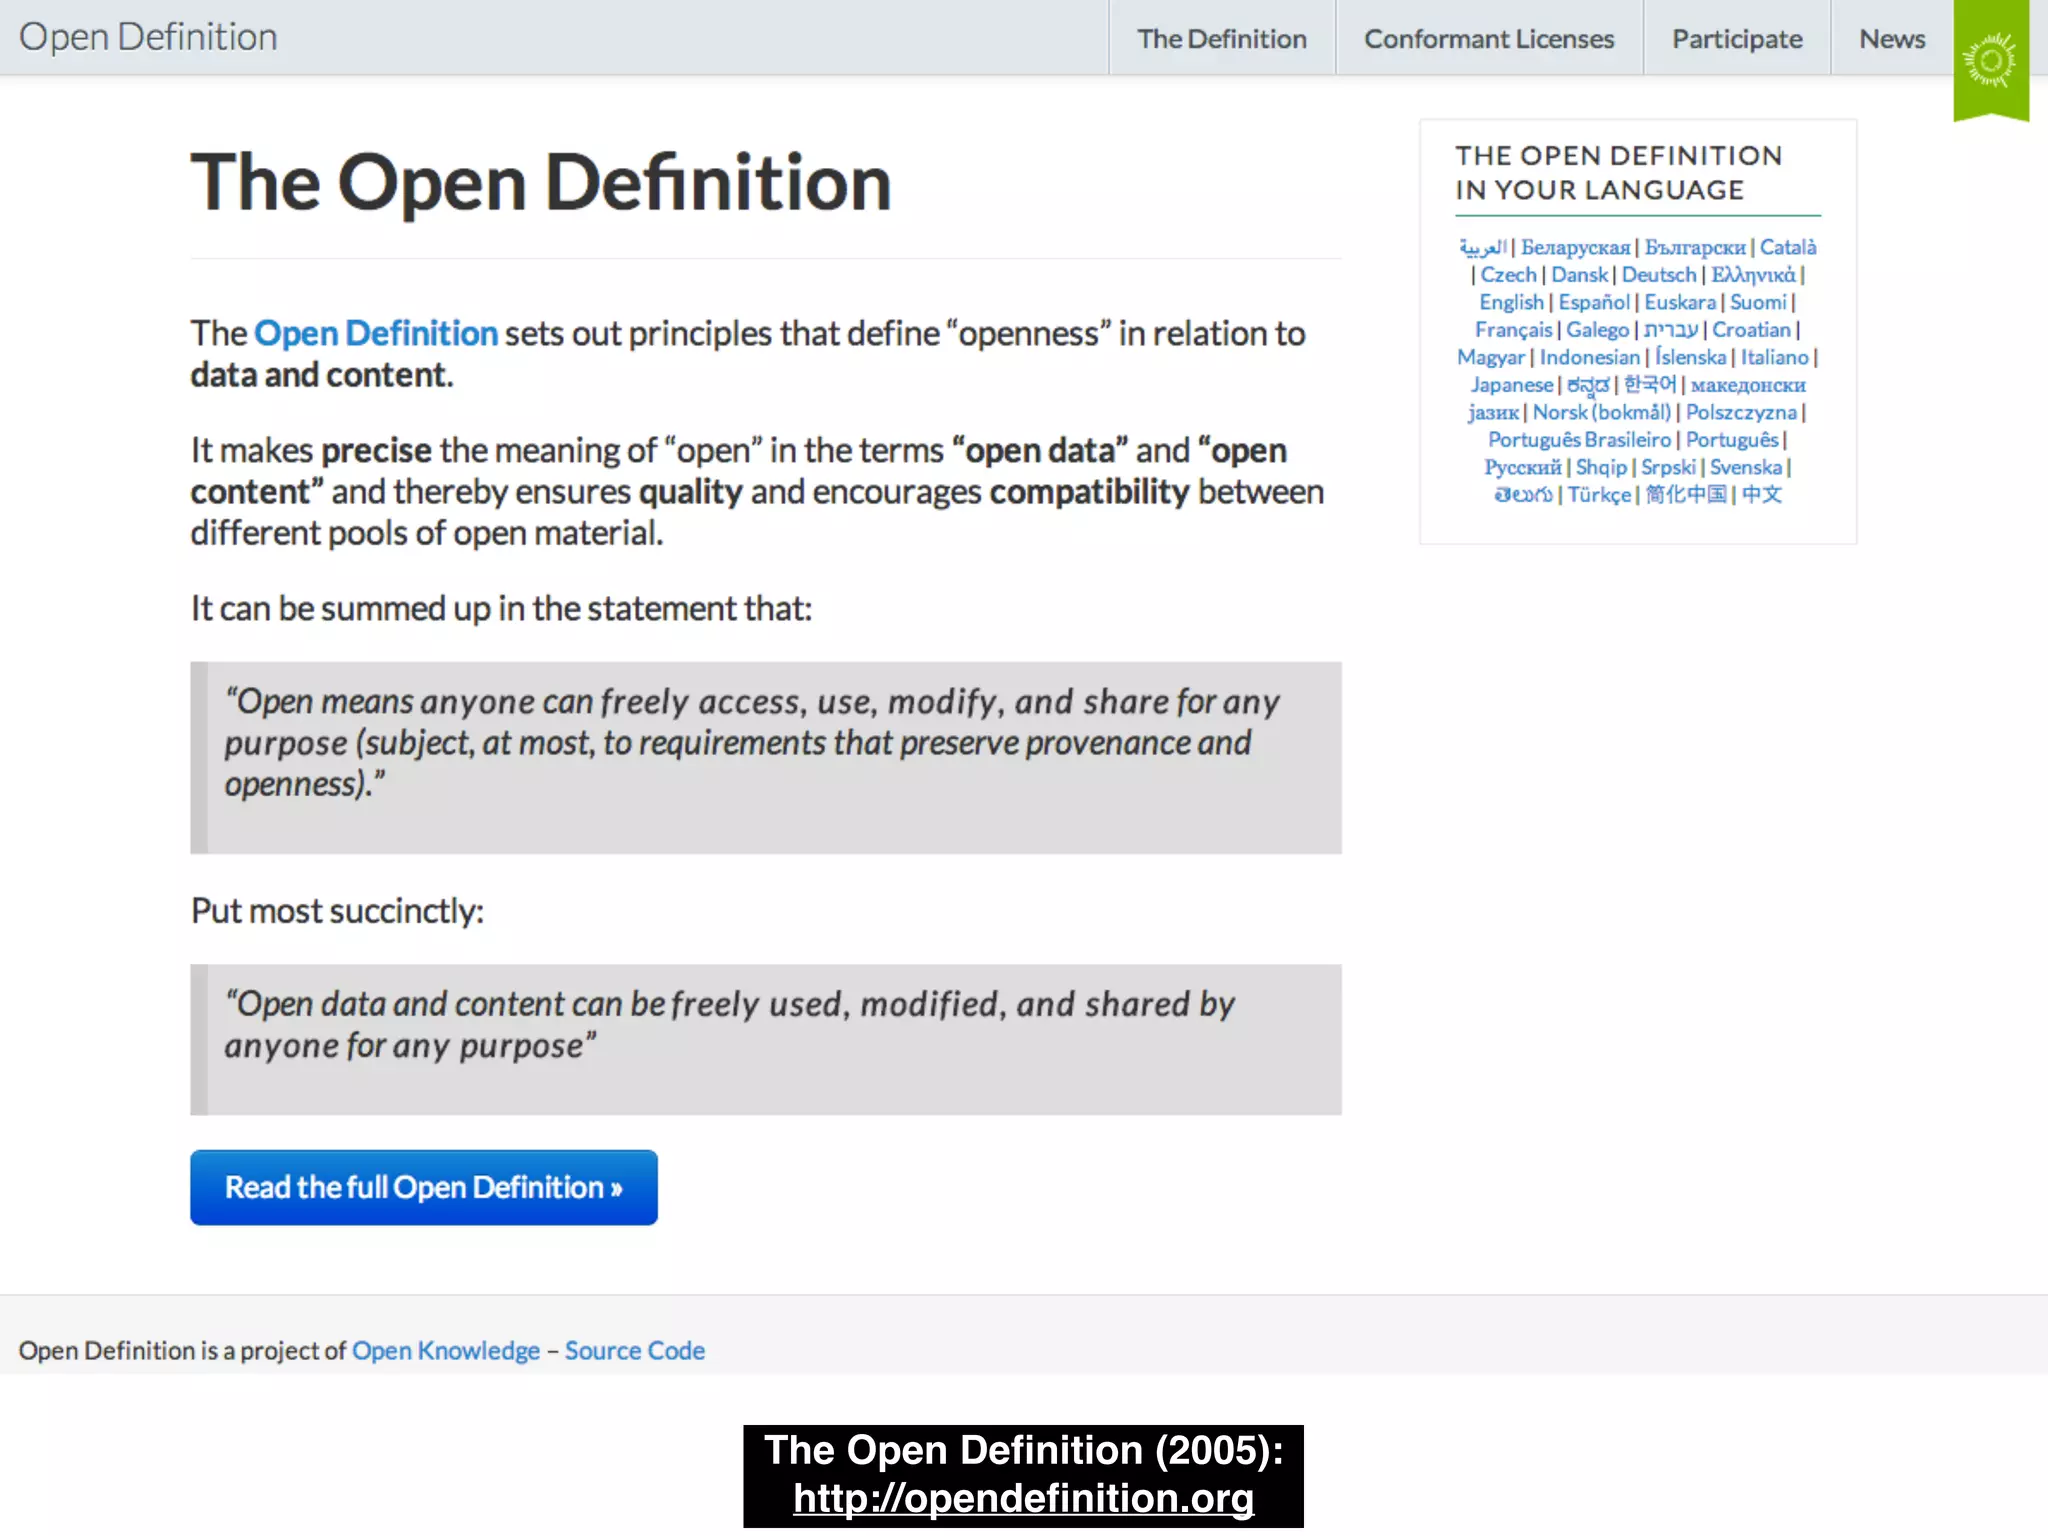Go to the Participate nav tab
This screenshot has width=2048, height=1536.
[x=1737, y=38]
